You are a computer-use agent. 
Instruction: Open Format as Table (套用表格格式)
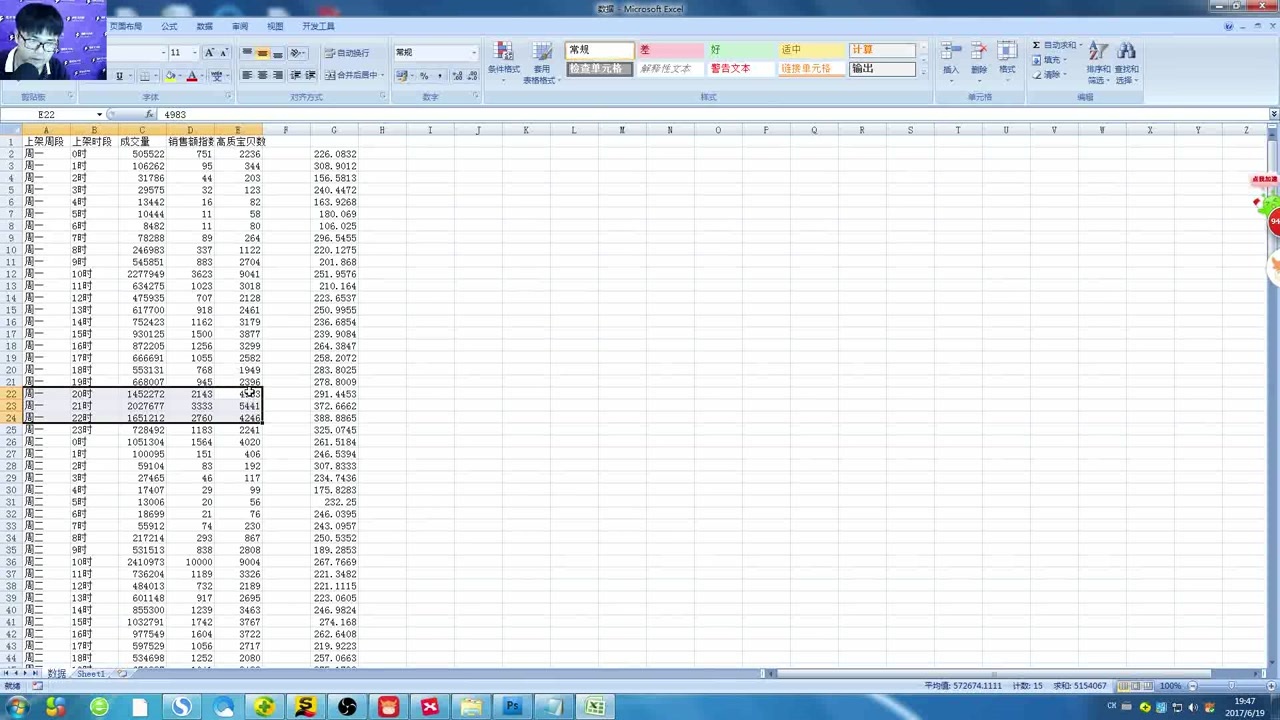pyautogui.click(x=541, y=63)
